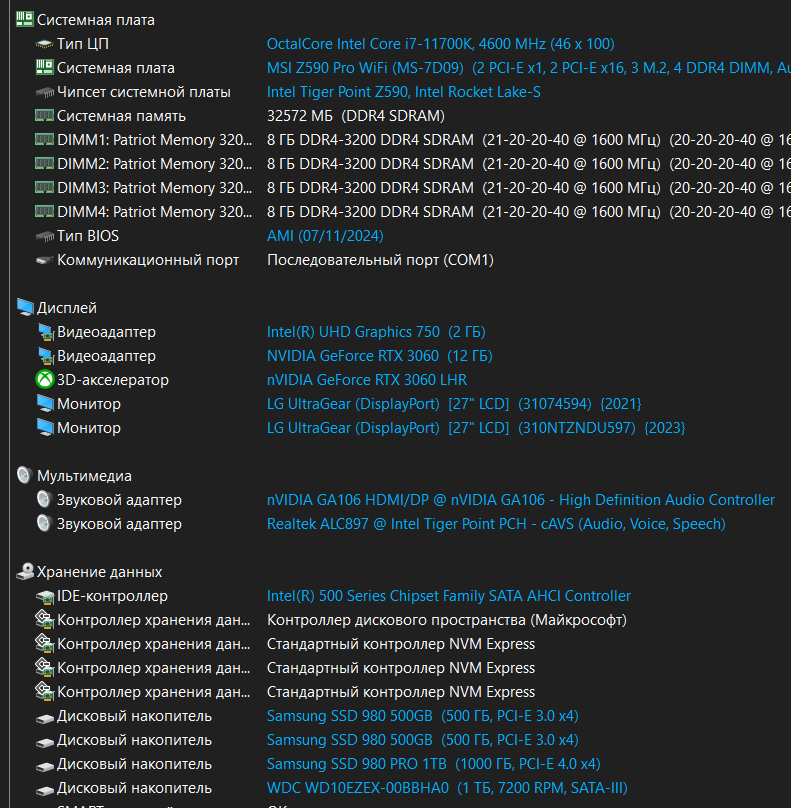
Task: Open the Intel Core i7-11700K link
Action: tap(440, 44)
